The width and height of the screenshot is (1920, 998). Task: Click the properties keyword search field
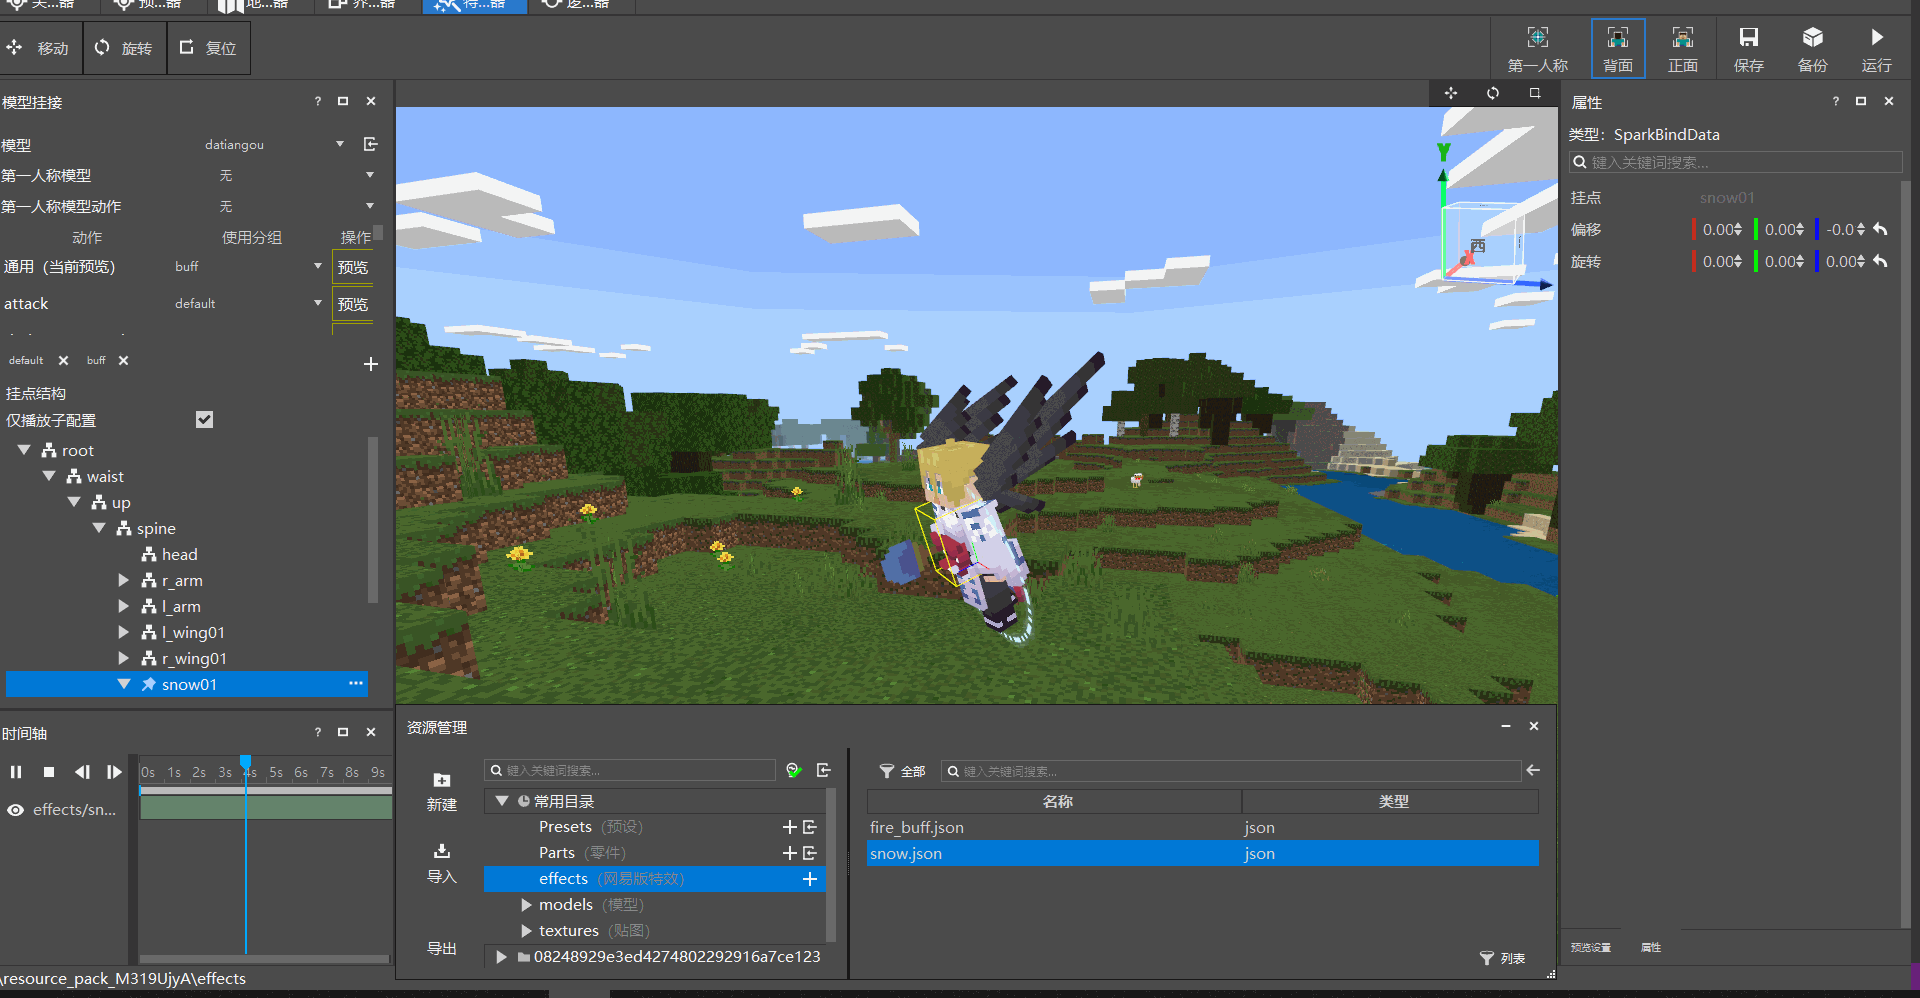pyautogui.click(x=1736, y=162)
